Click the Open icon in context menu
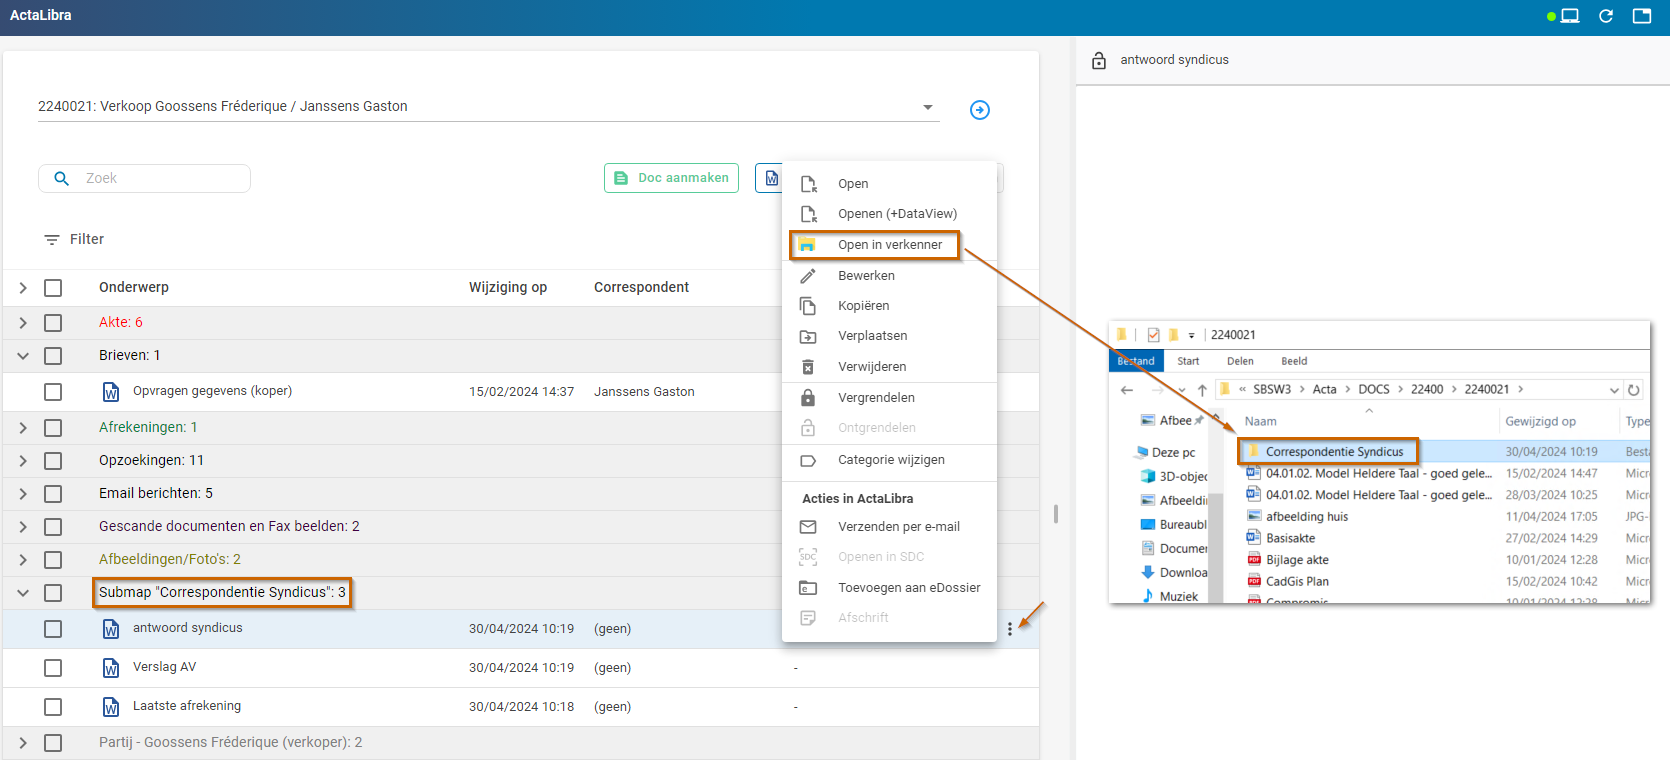 (808, 184)
